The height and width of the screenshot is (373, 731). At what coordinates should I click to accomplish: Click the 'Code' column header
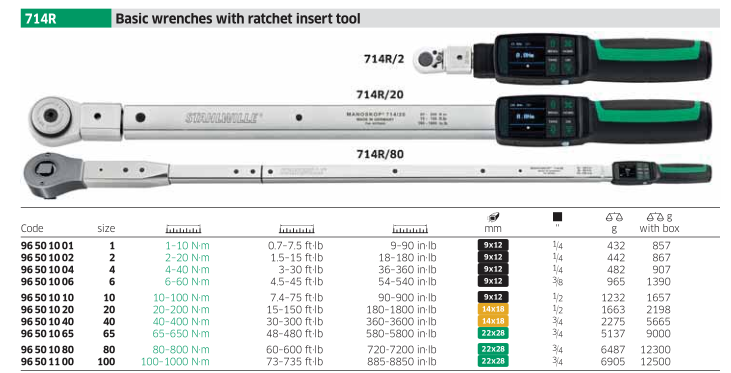[x=32, y=228]
